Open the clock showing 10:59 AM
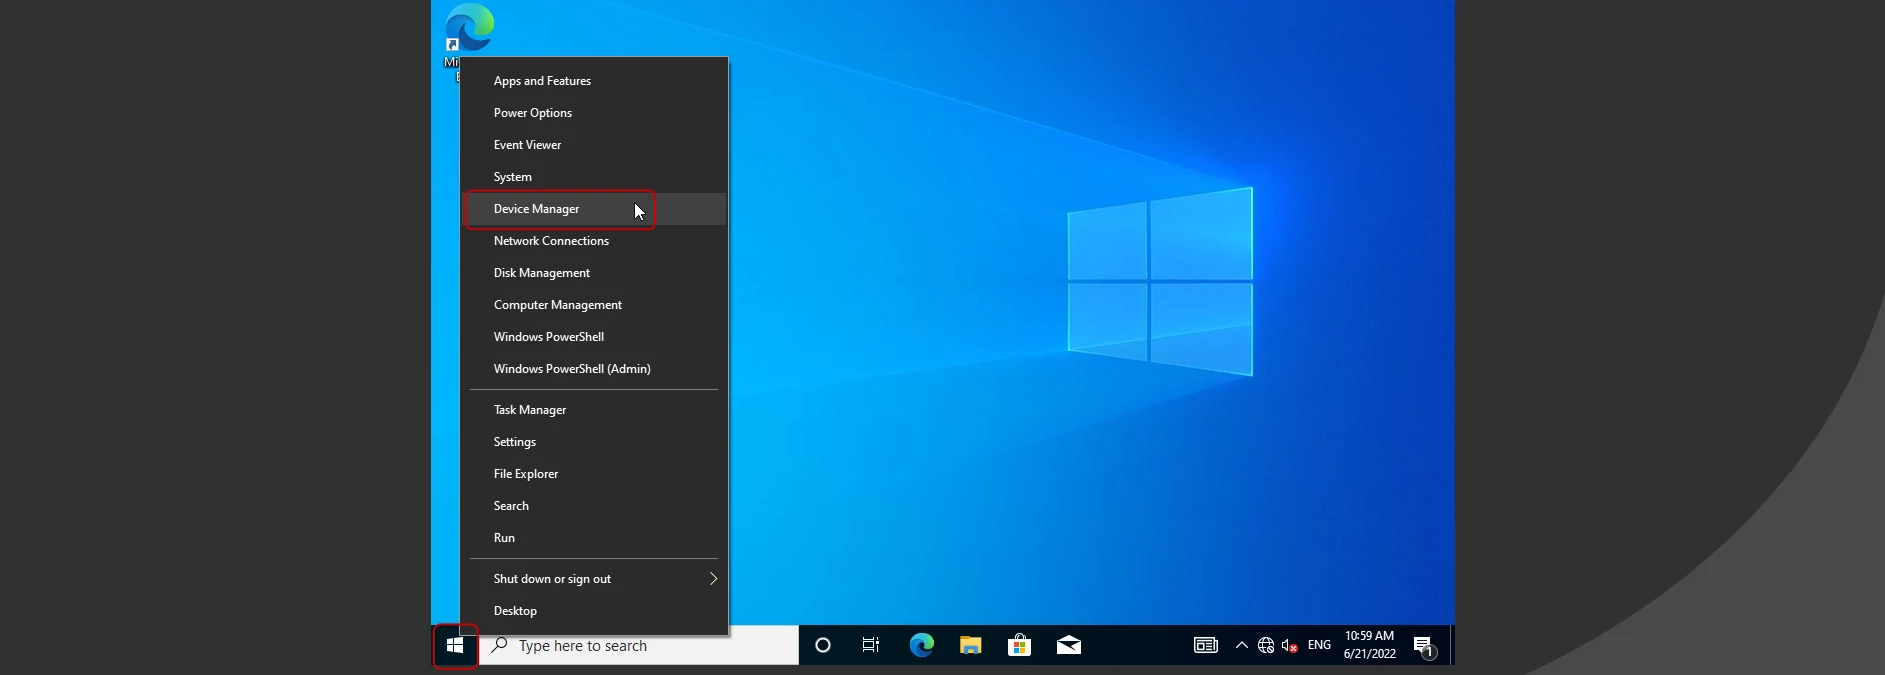The image size is (1885, 675). coord(1370,645)
